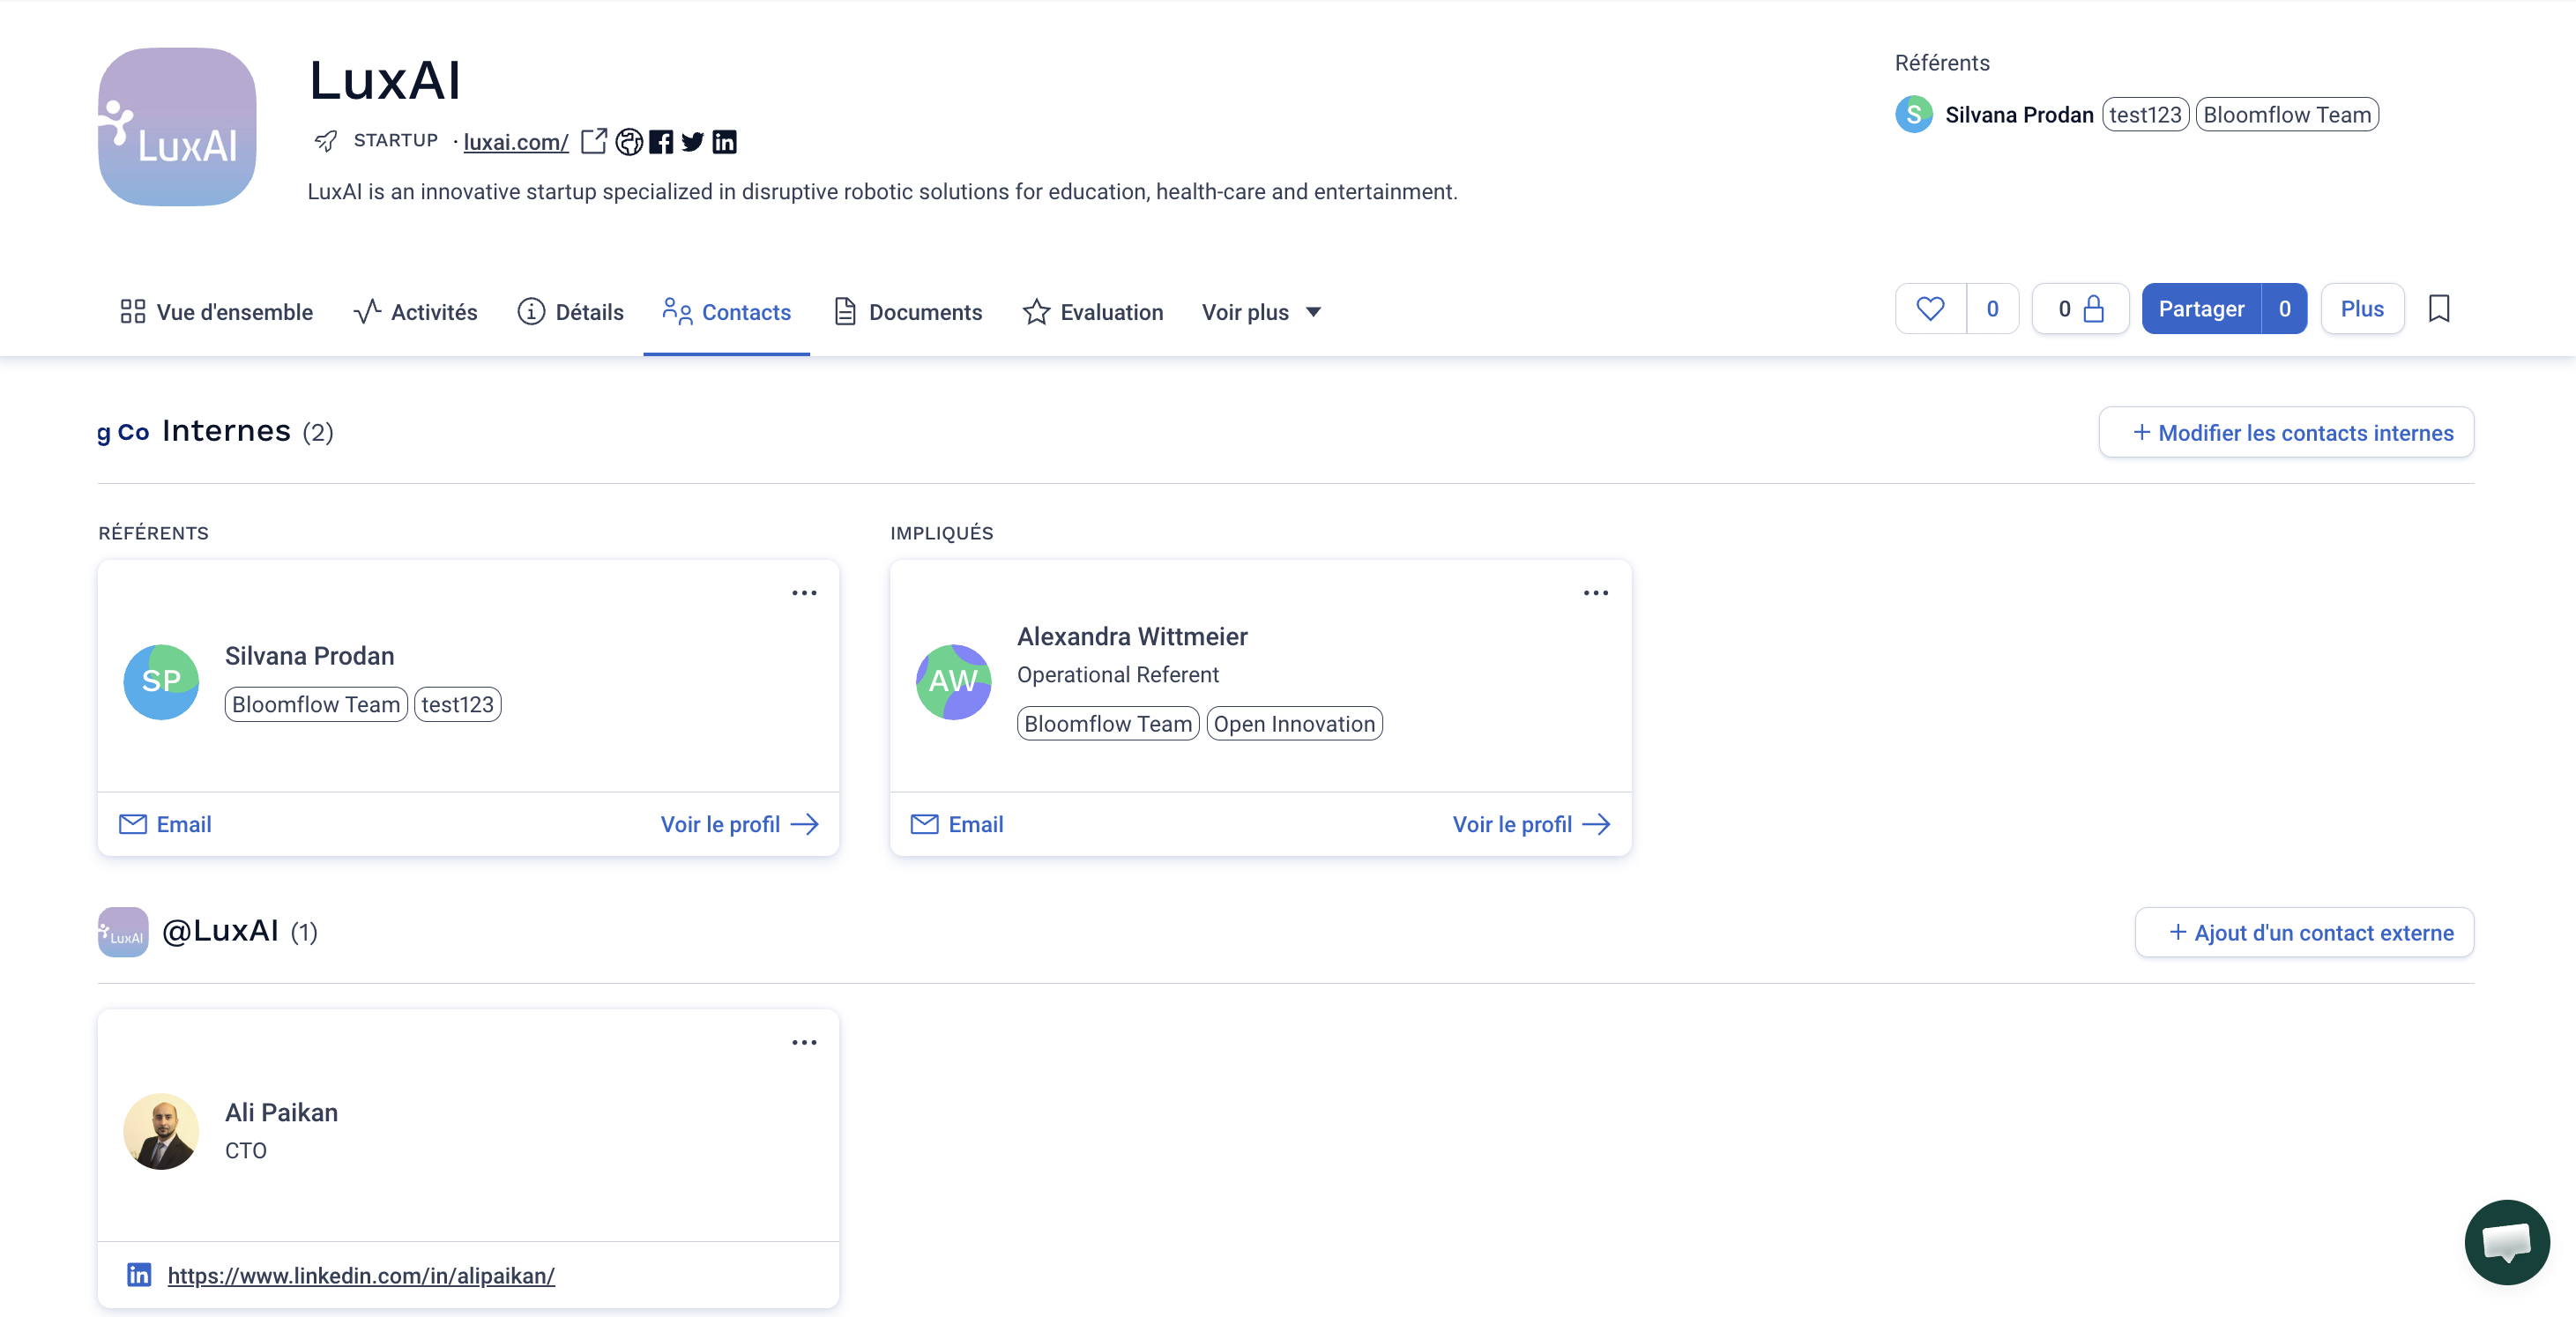Click the Silvana Prodan name in the top Référents panel
The image size is (2576, 1317).
(x=2019, y=115)
